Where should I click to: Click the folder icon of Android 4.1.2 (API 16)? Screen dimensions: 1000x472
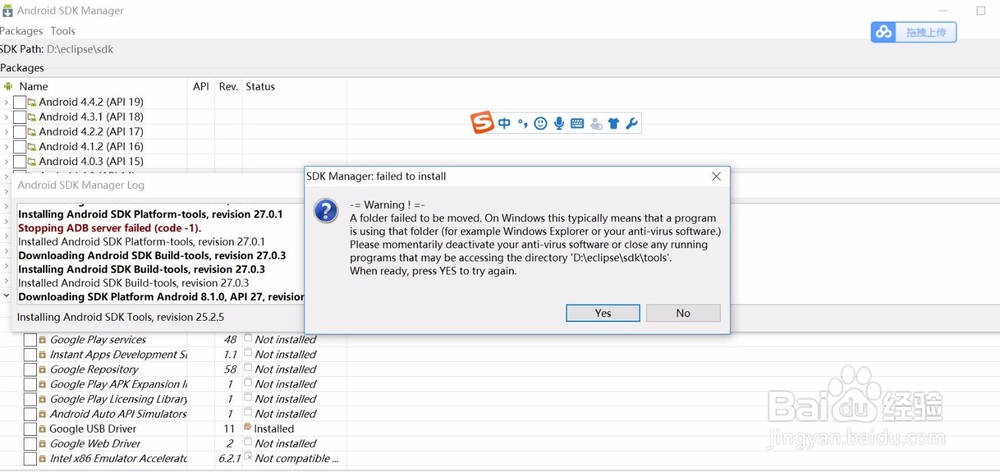tap(32, 147)
